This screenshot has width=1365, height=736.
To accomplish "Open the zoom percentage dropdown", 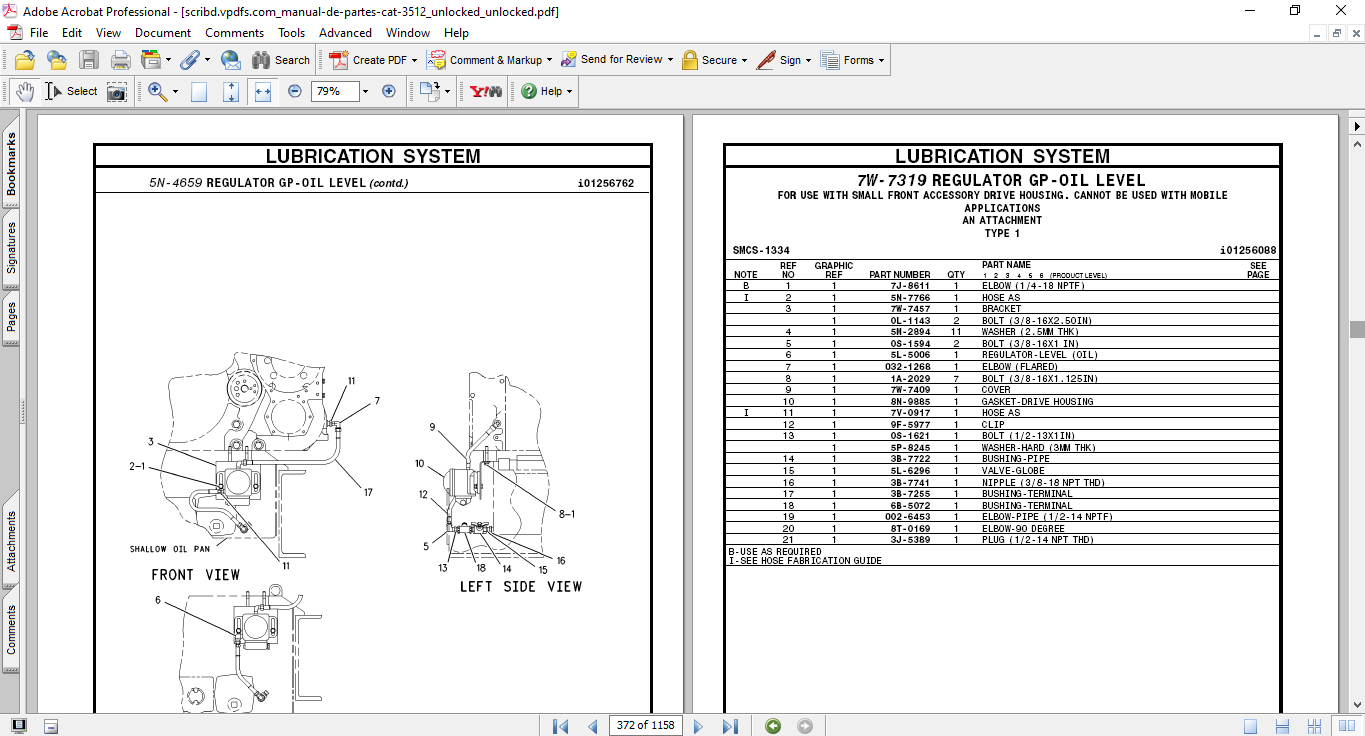I will click(x=365, y=91).
